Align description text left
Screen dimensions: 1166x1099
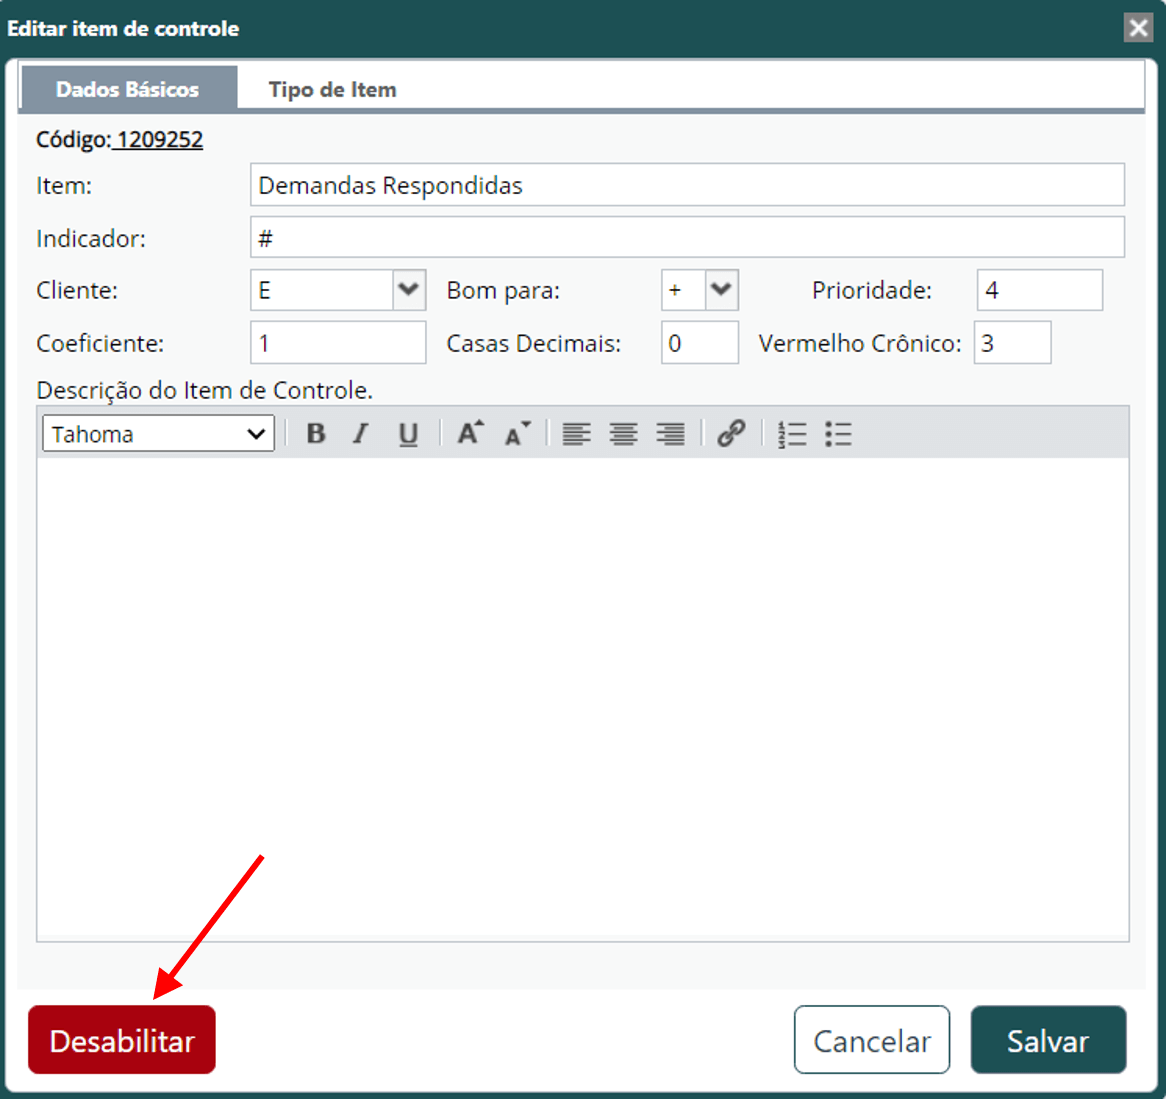pyautogui.click(x=576, y=434)
